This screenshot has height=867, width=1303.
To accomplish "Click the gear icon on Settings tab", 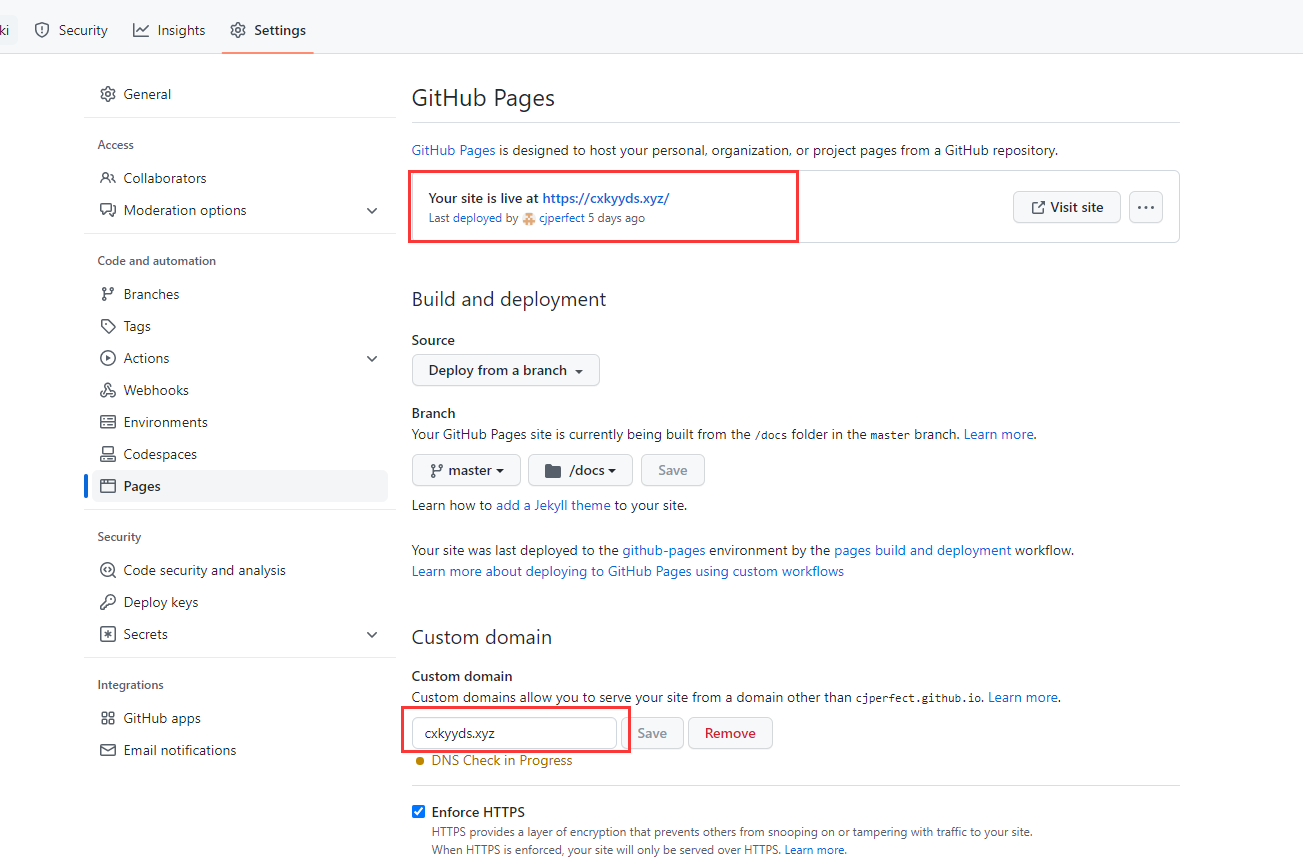I will [238, 30].
